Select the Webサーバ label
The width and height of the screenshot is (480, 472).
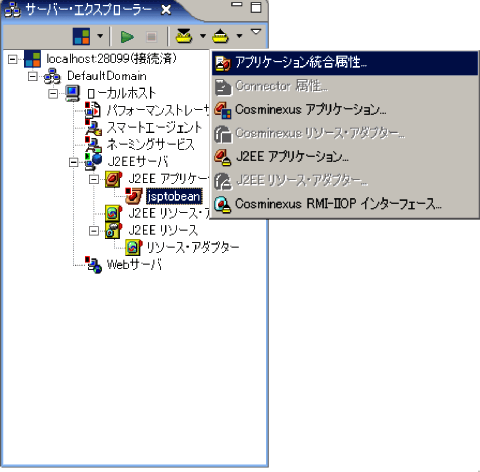pyautogui.click(x=134, y=265)
